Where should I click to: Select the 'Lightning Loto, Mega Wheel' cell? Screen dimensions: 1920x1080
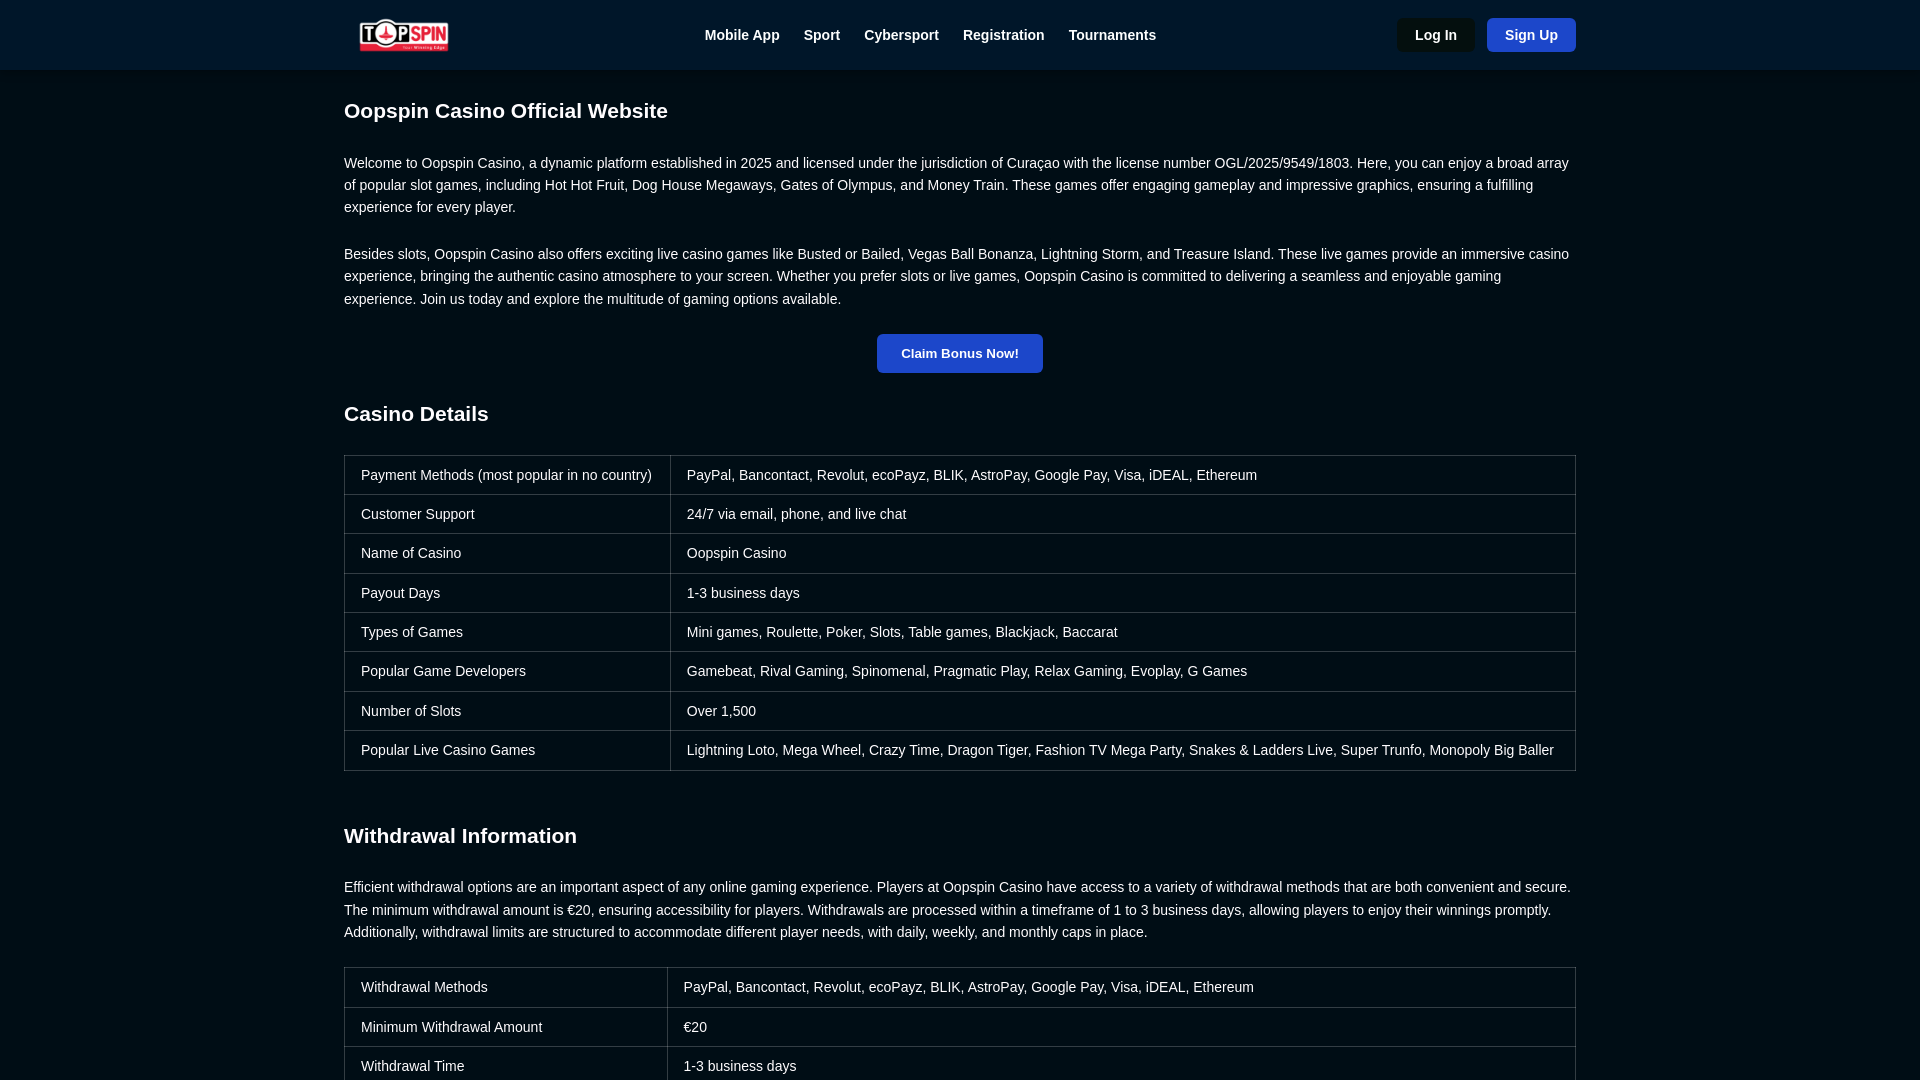[x=1123, y=750]
